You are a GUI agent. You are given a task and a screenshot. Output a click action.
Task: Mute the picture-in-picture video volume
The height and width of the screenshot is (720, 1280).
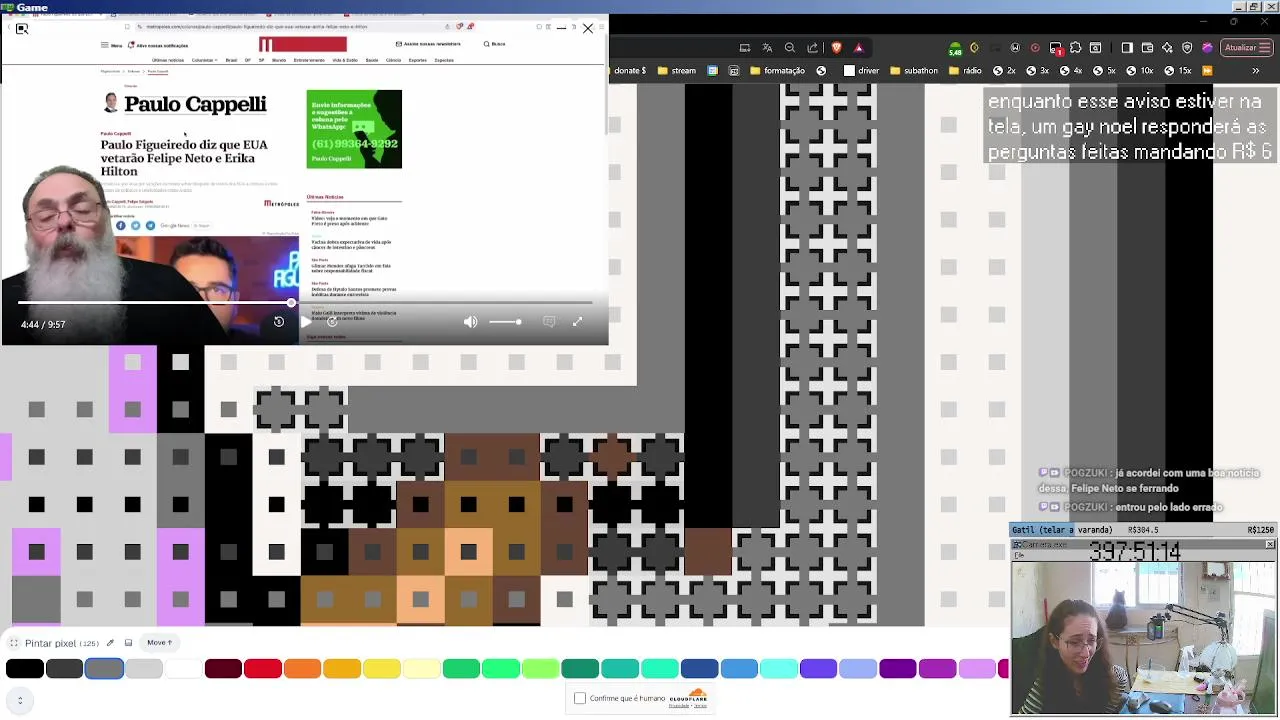[x=470, y=321]
